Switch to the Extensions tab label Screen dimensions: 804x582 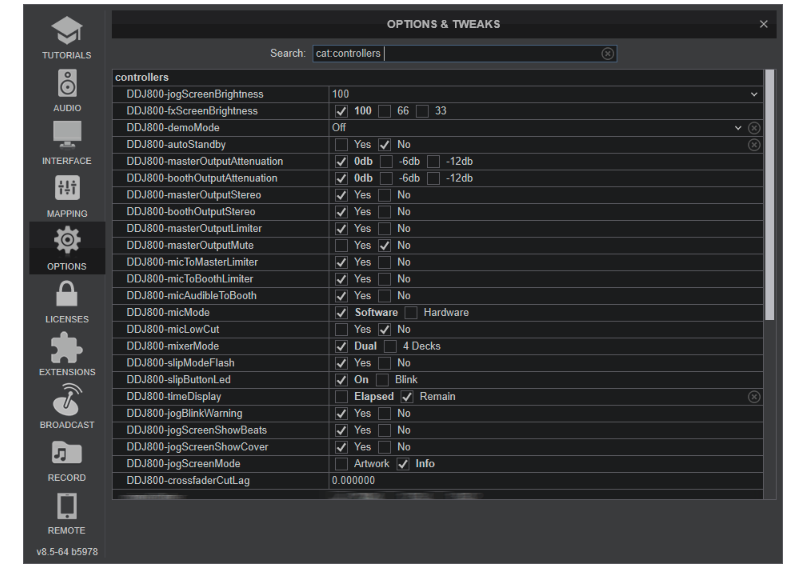(67, 372)
